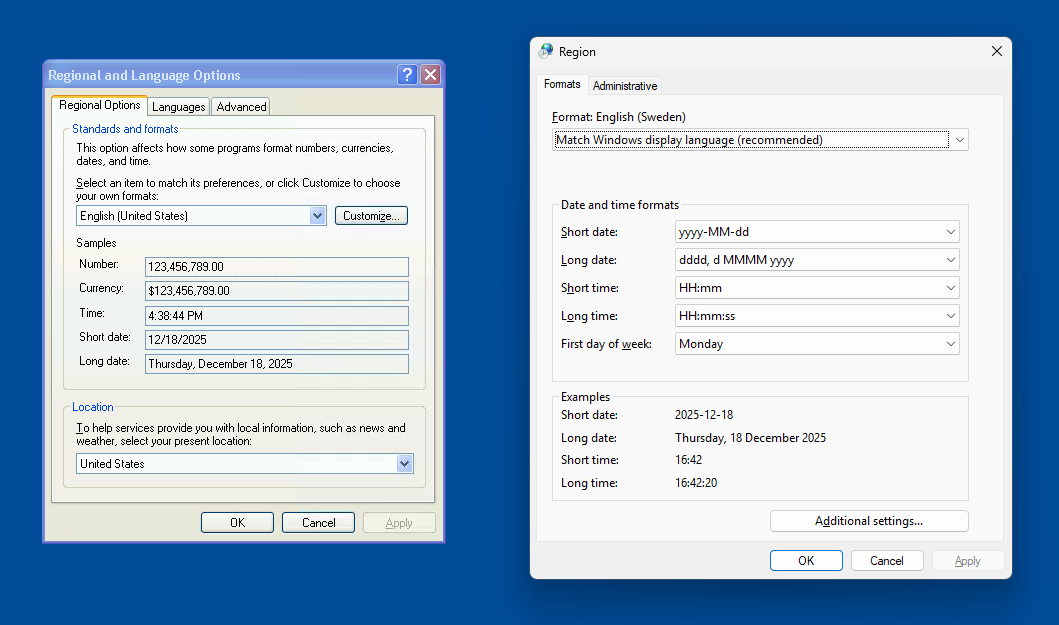Switch to the Administrative tab
Image resolution: width=1059 pixels, height=625 pixels.
(x=625, y=86)
